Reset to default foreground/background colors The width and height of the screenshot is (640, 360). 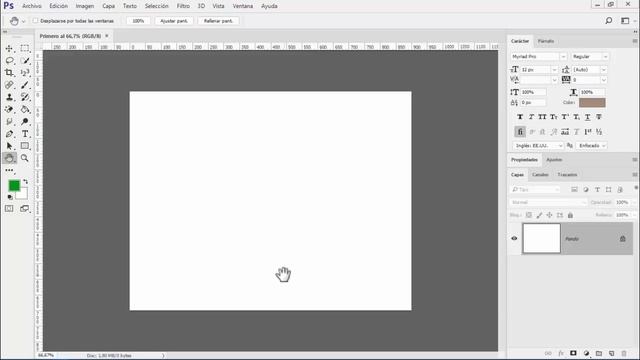pyautogui.click(x=10, y=197)
